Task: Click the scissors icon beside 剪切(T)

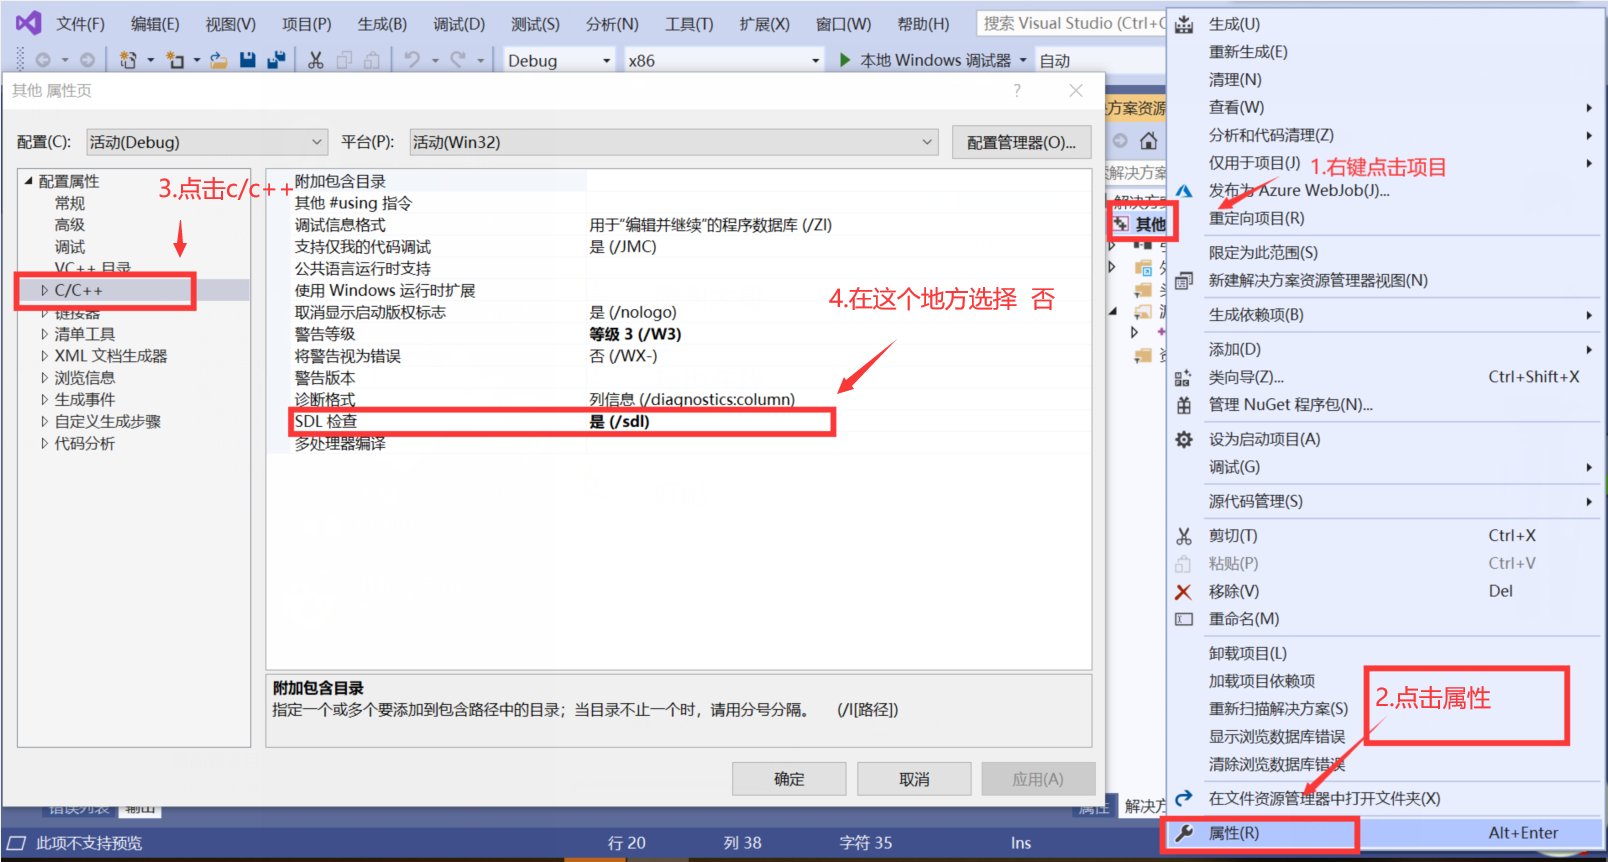Action: click(x=1184, y=536)
